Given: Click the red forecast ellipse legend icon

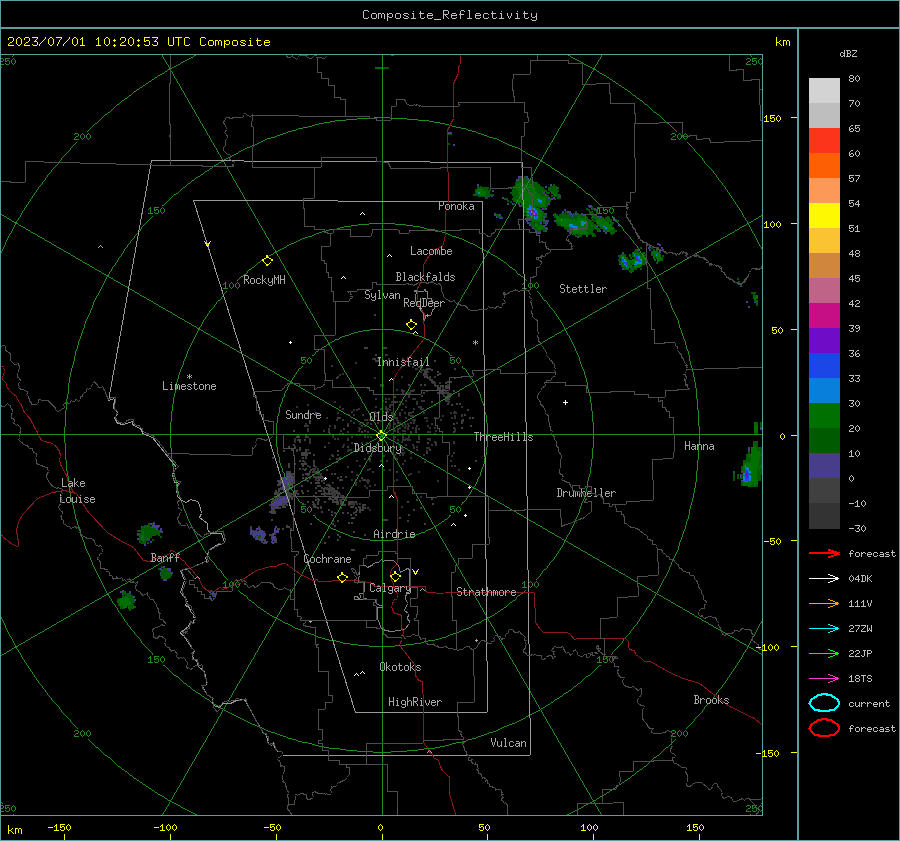Looking at the screenshot, I should pyautogui.click(x=824, y=728).
